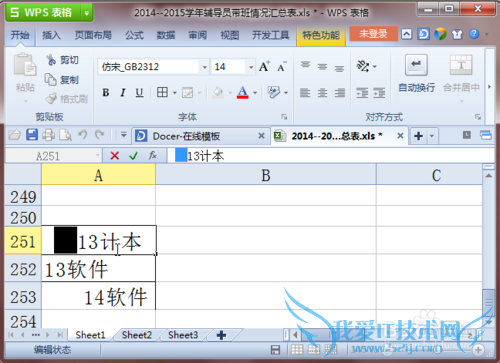Switch to the 插入 tab
The height and width of the screenshot is (363, 500).
click(x=51, y=35)
